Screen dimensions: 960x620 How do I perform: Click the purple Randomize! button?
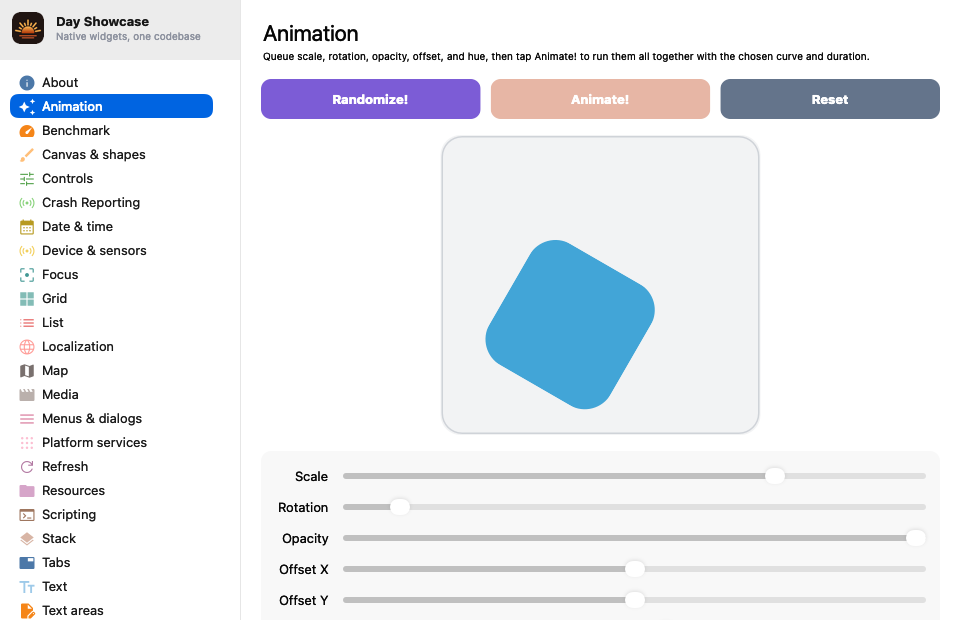(370, 99)
